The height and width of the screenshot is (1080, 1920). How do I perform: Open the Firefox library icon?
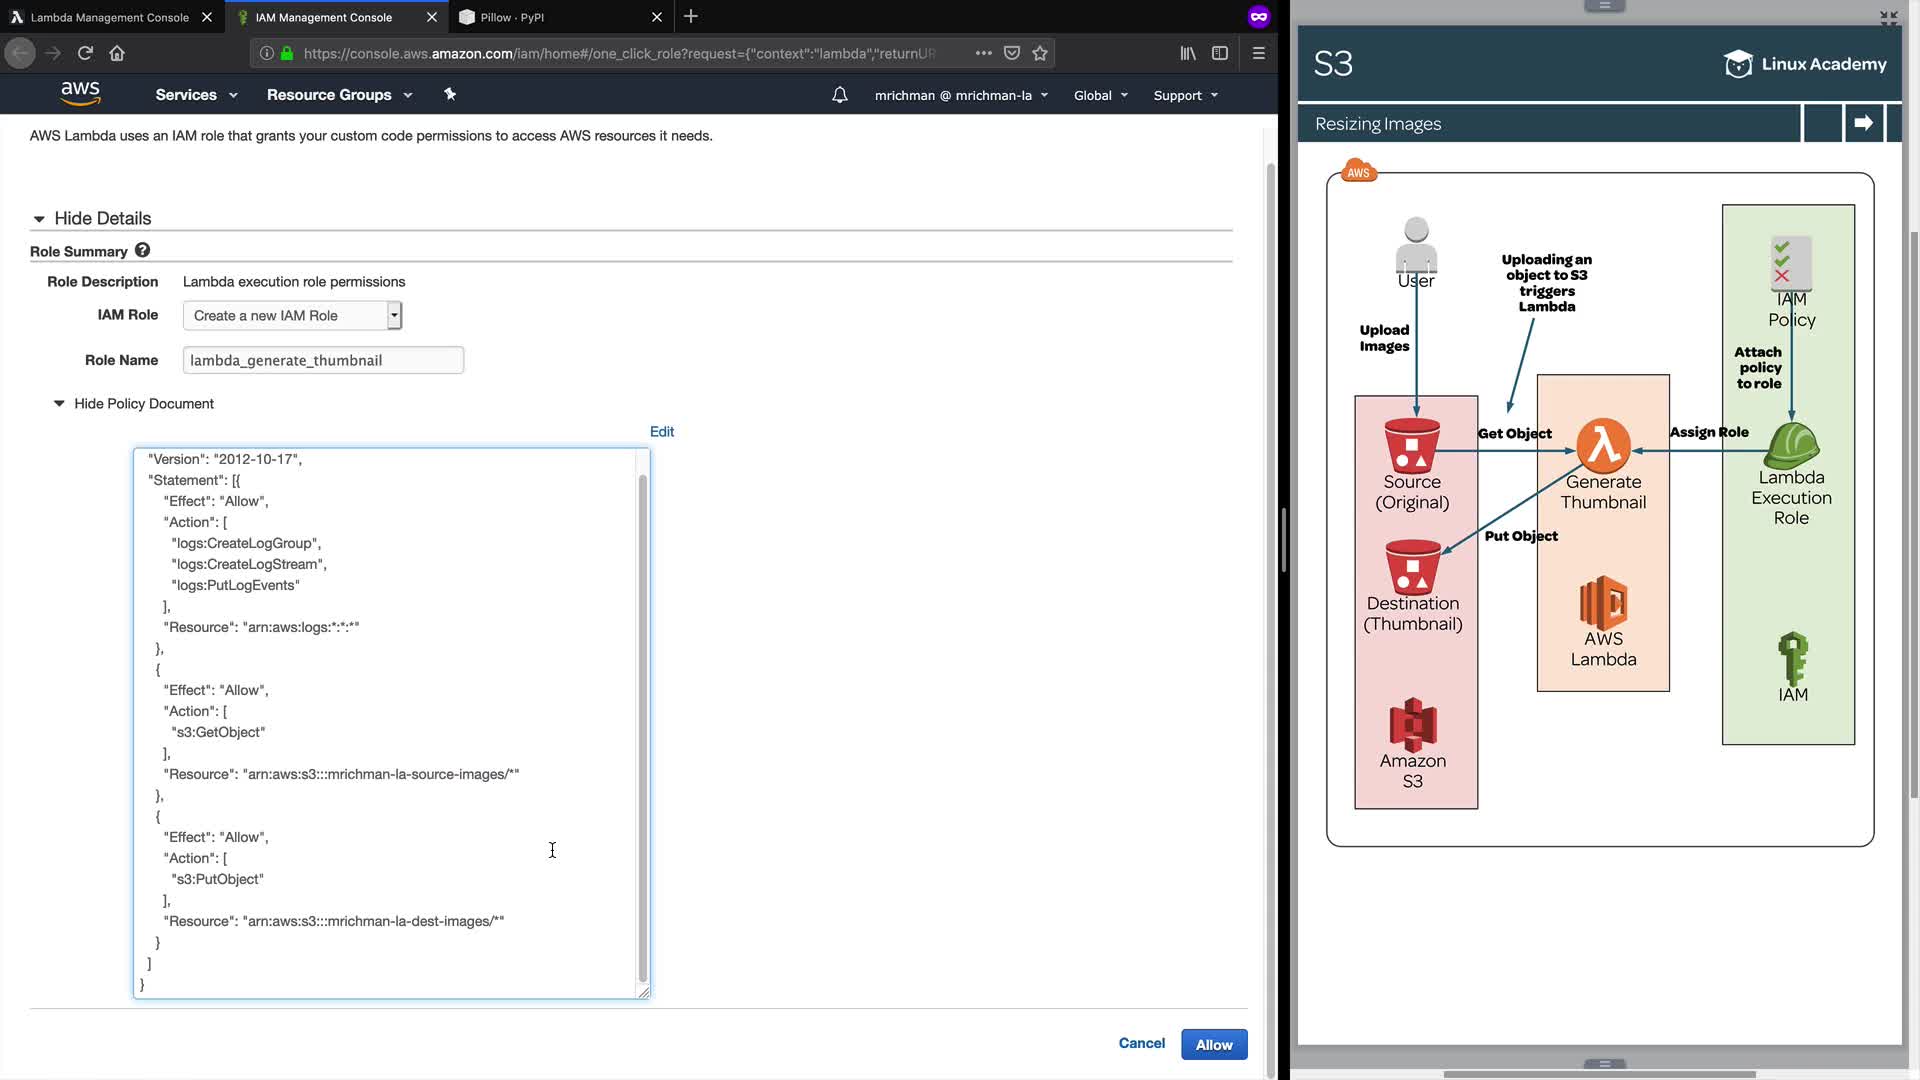coord(1188,53)
